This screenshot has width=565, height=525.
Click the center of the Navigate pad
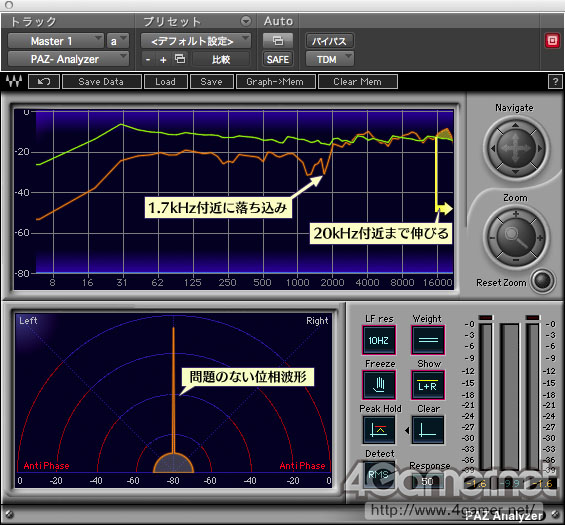[516, 148]
